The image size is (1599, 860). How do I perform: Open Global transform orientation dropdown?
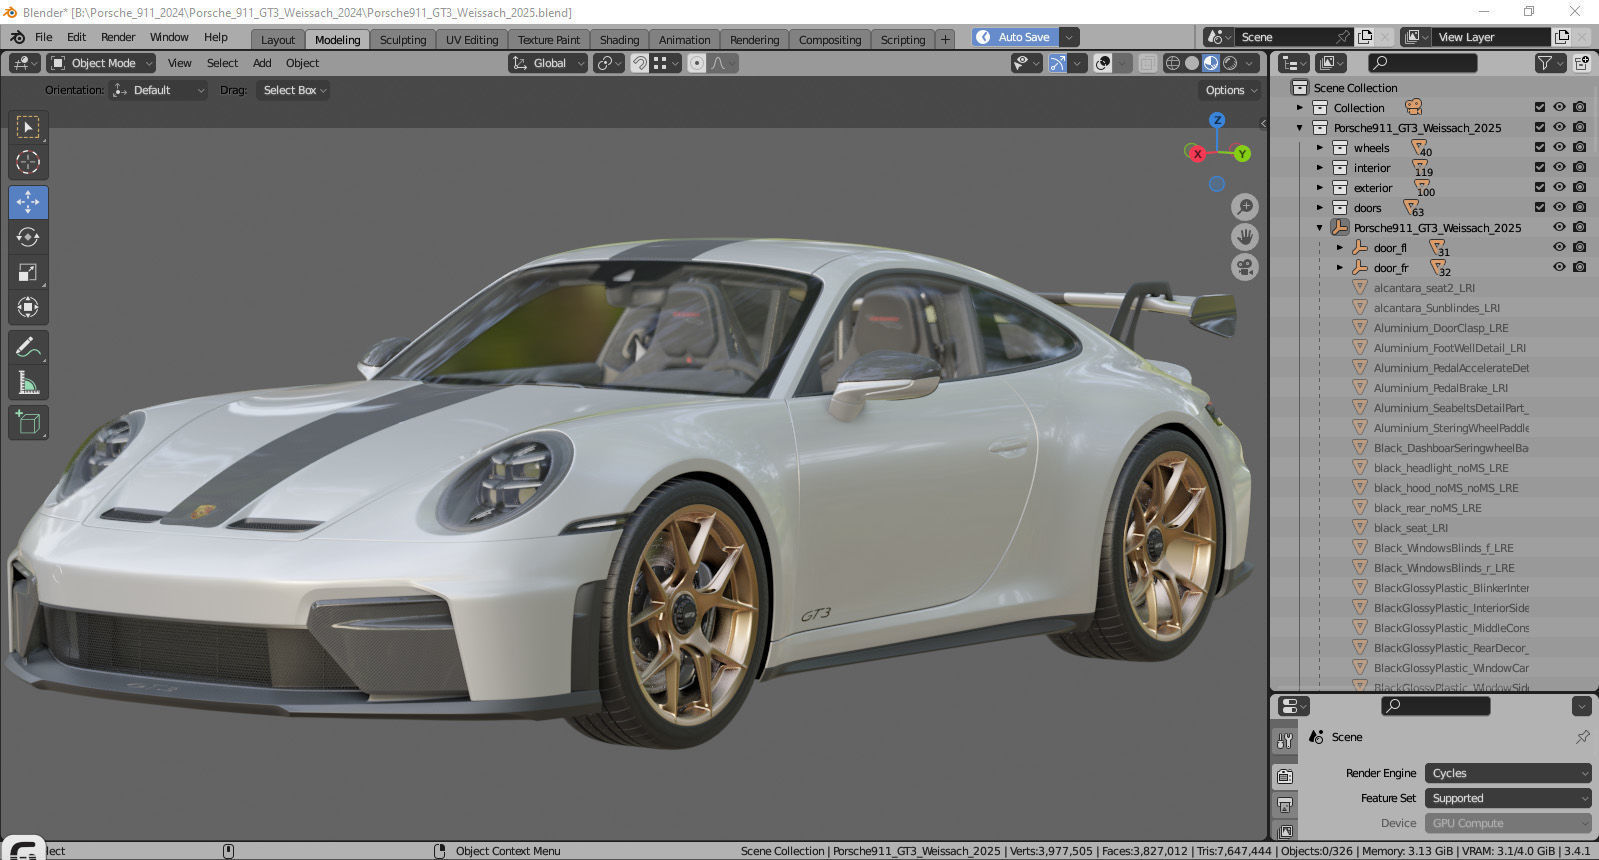pyautogui.click(x=547, y=63)
